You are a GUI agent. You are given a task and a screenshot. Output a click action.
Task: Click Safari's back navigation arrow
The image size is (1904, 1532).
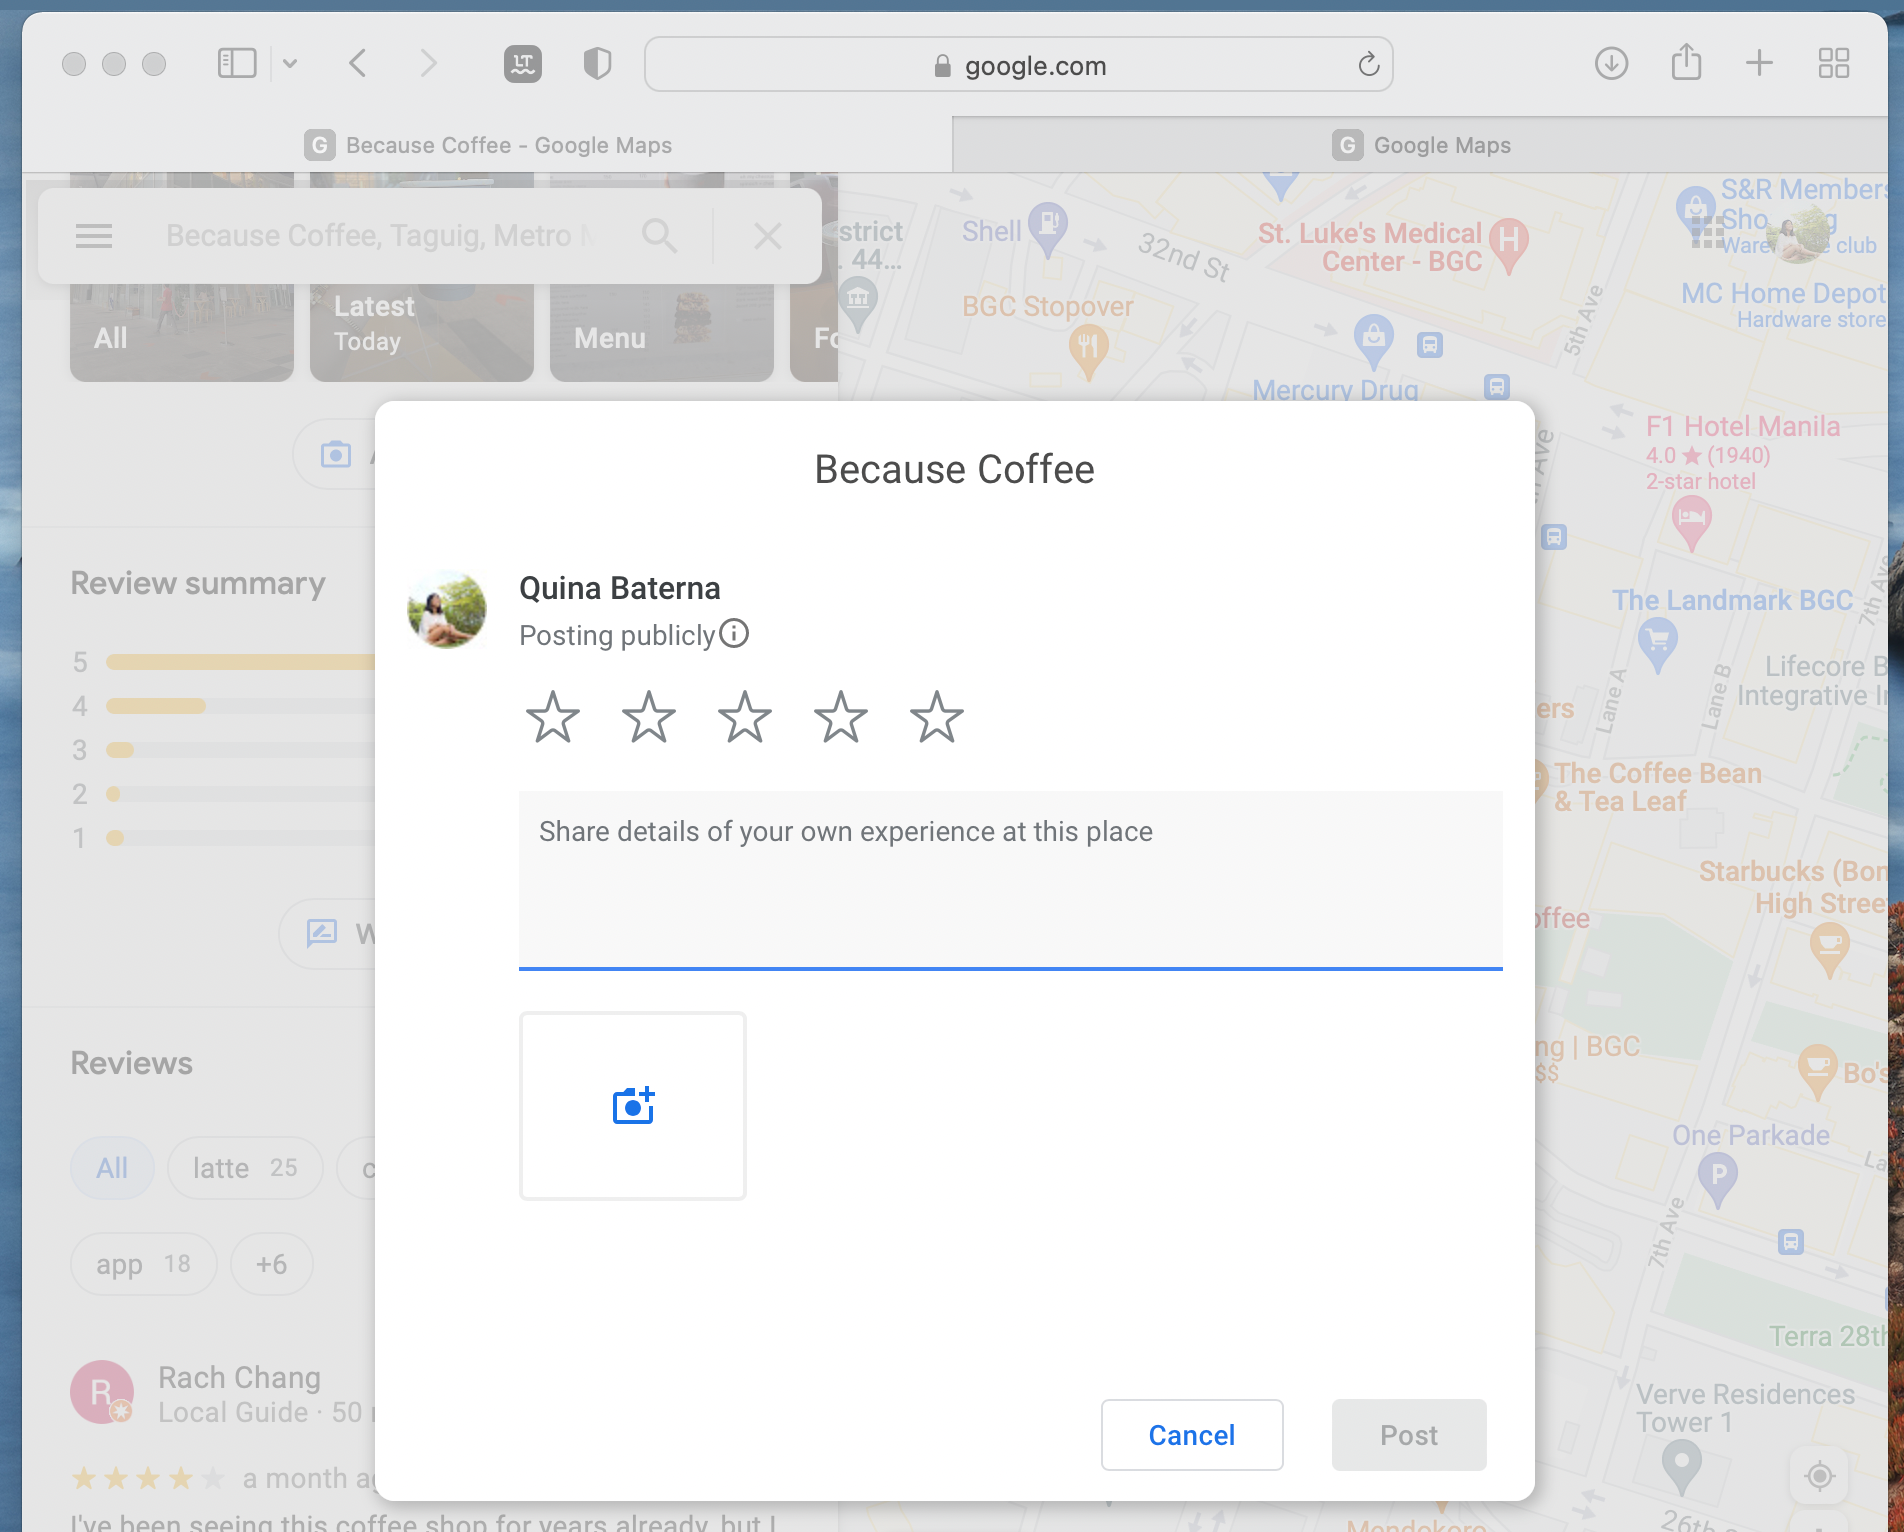357,63
